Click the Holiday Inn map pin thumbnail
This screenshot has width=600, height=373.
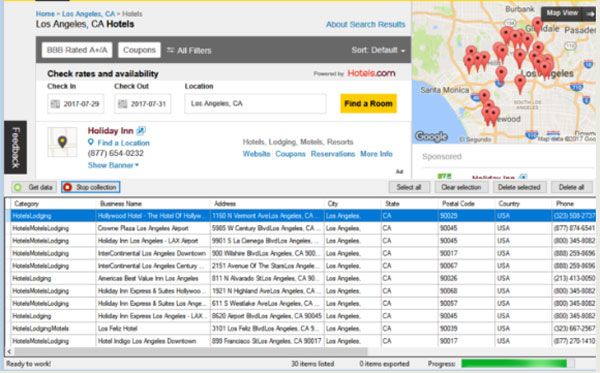[x=62, y=142]
